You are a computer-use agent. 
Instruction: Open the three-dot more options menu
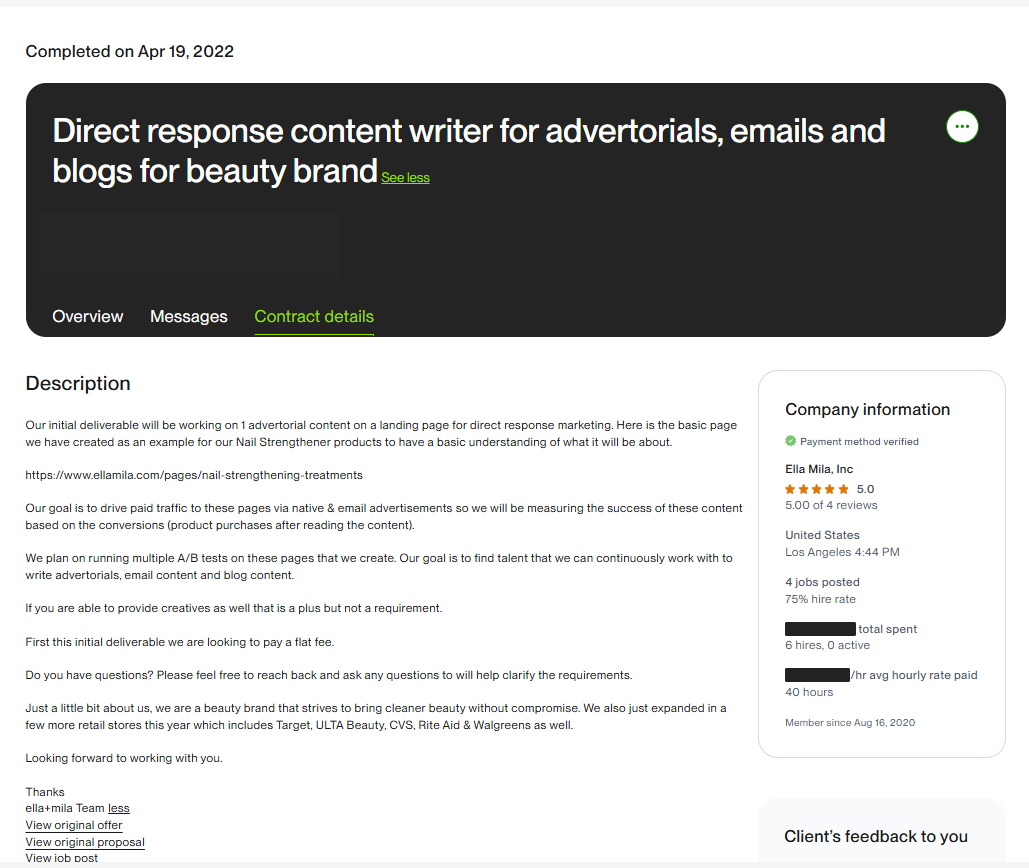coord(962,127)
